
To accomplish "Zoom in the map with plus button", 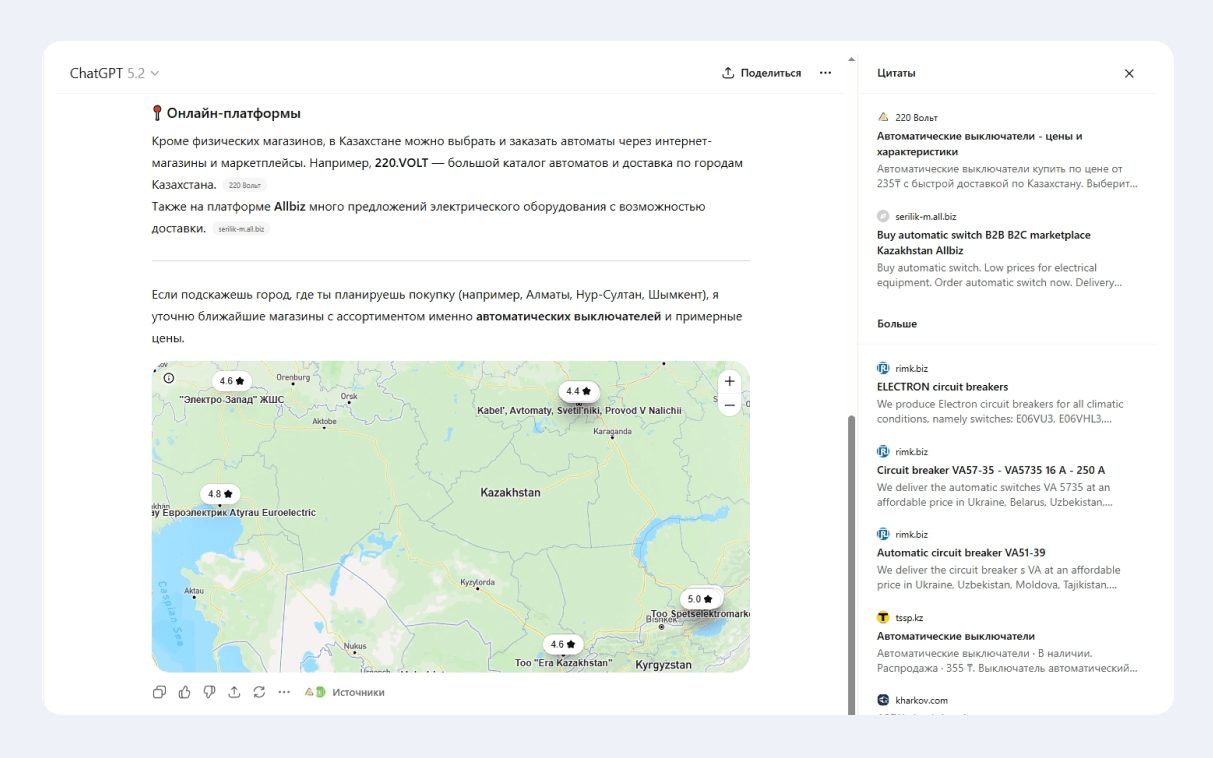I will click(730, 381).
